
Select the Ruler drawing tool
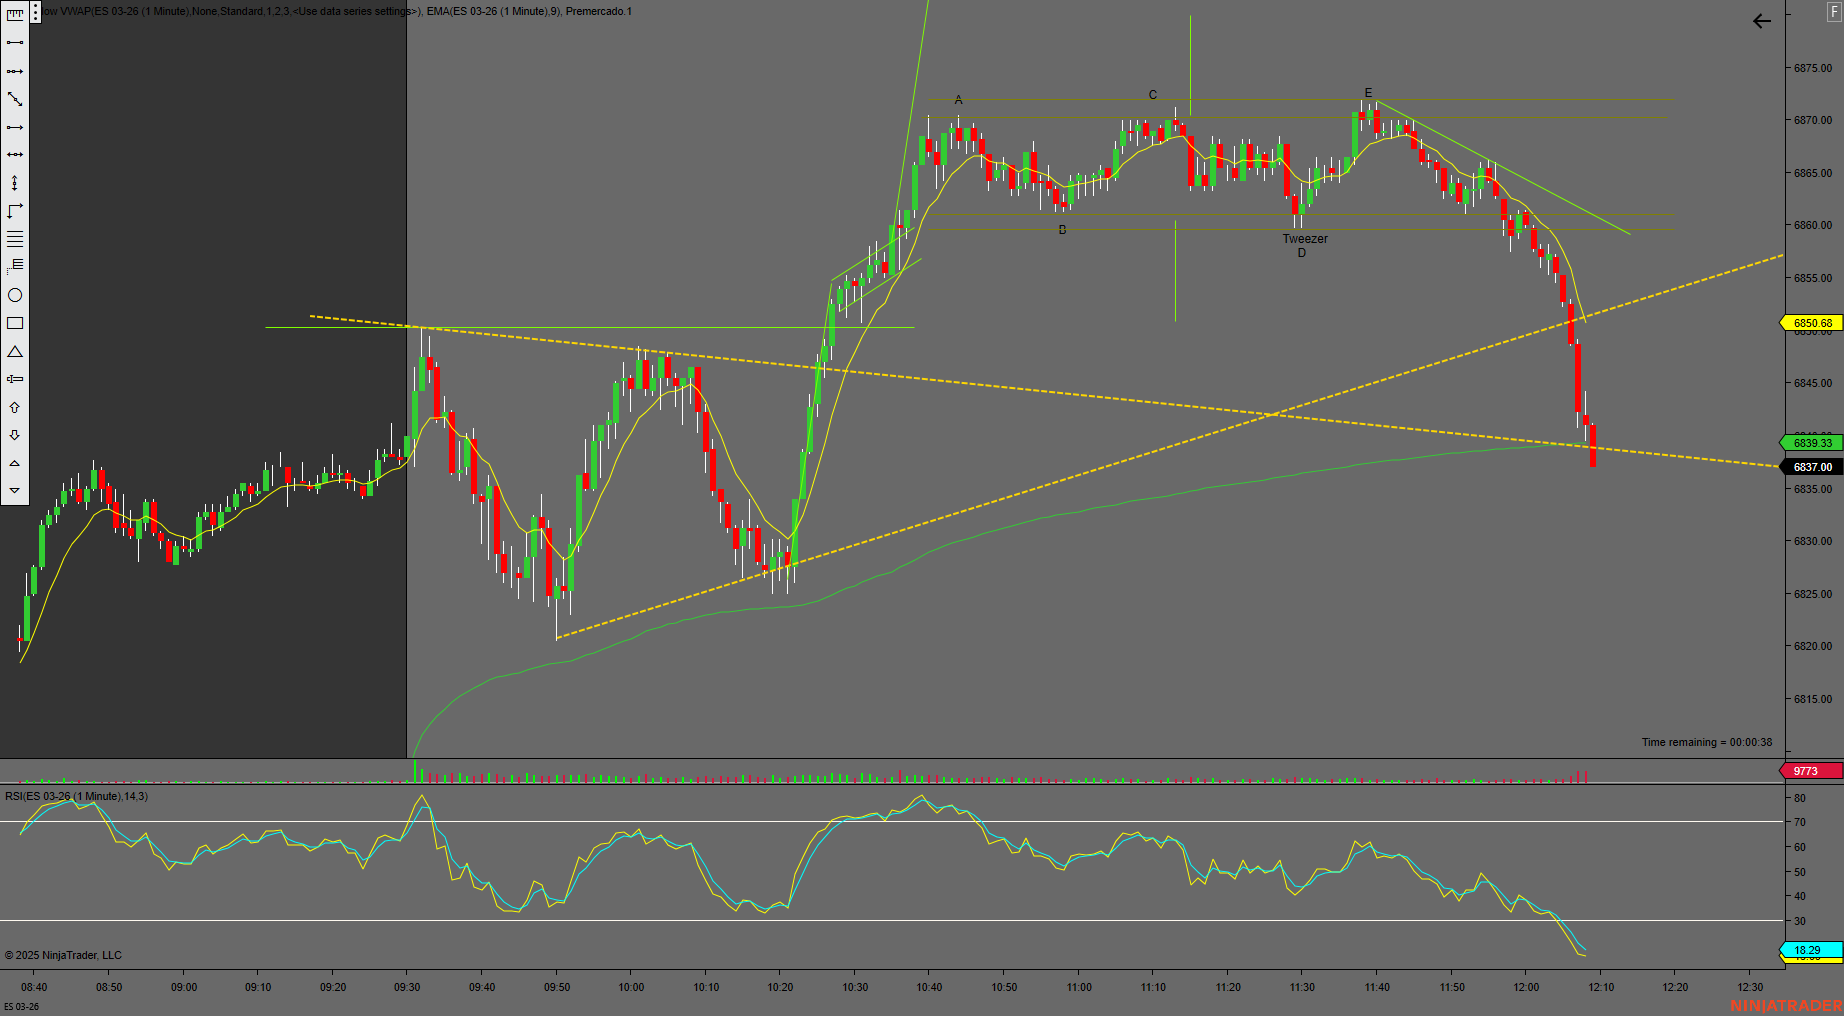(15, 14)
